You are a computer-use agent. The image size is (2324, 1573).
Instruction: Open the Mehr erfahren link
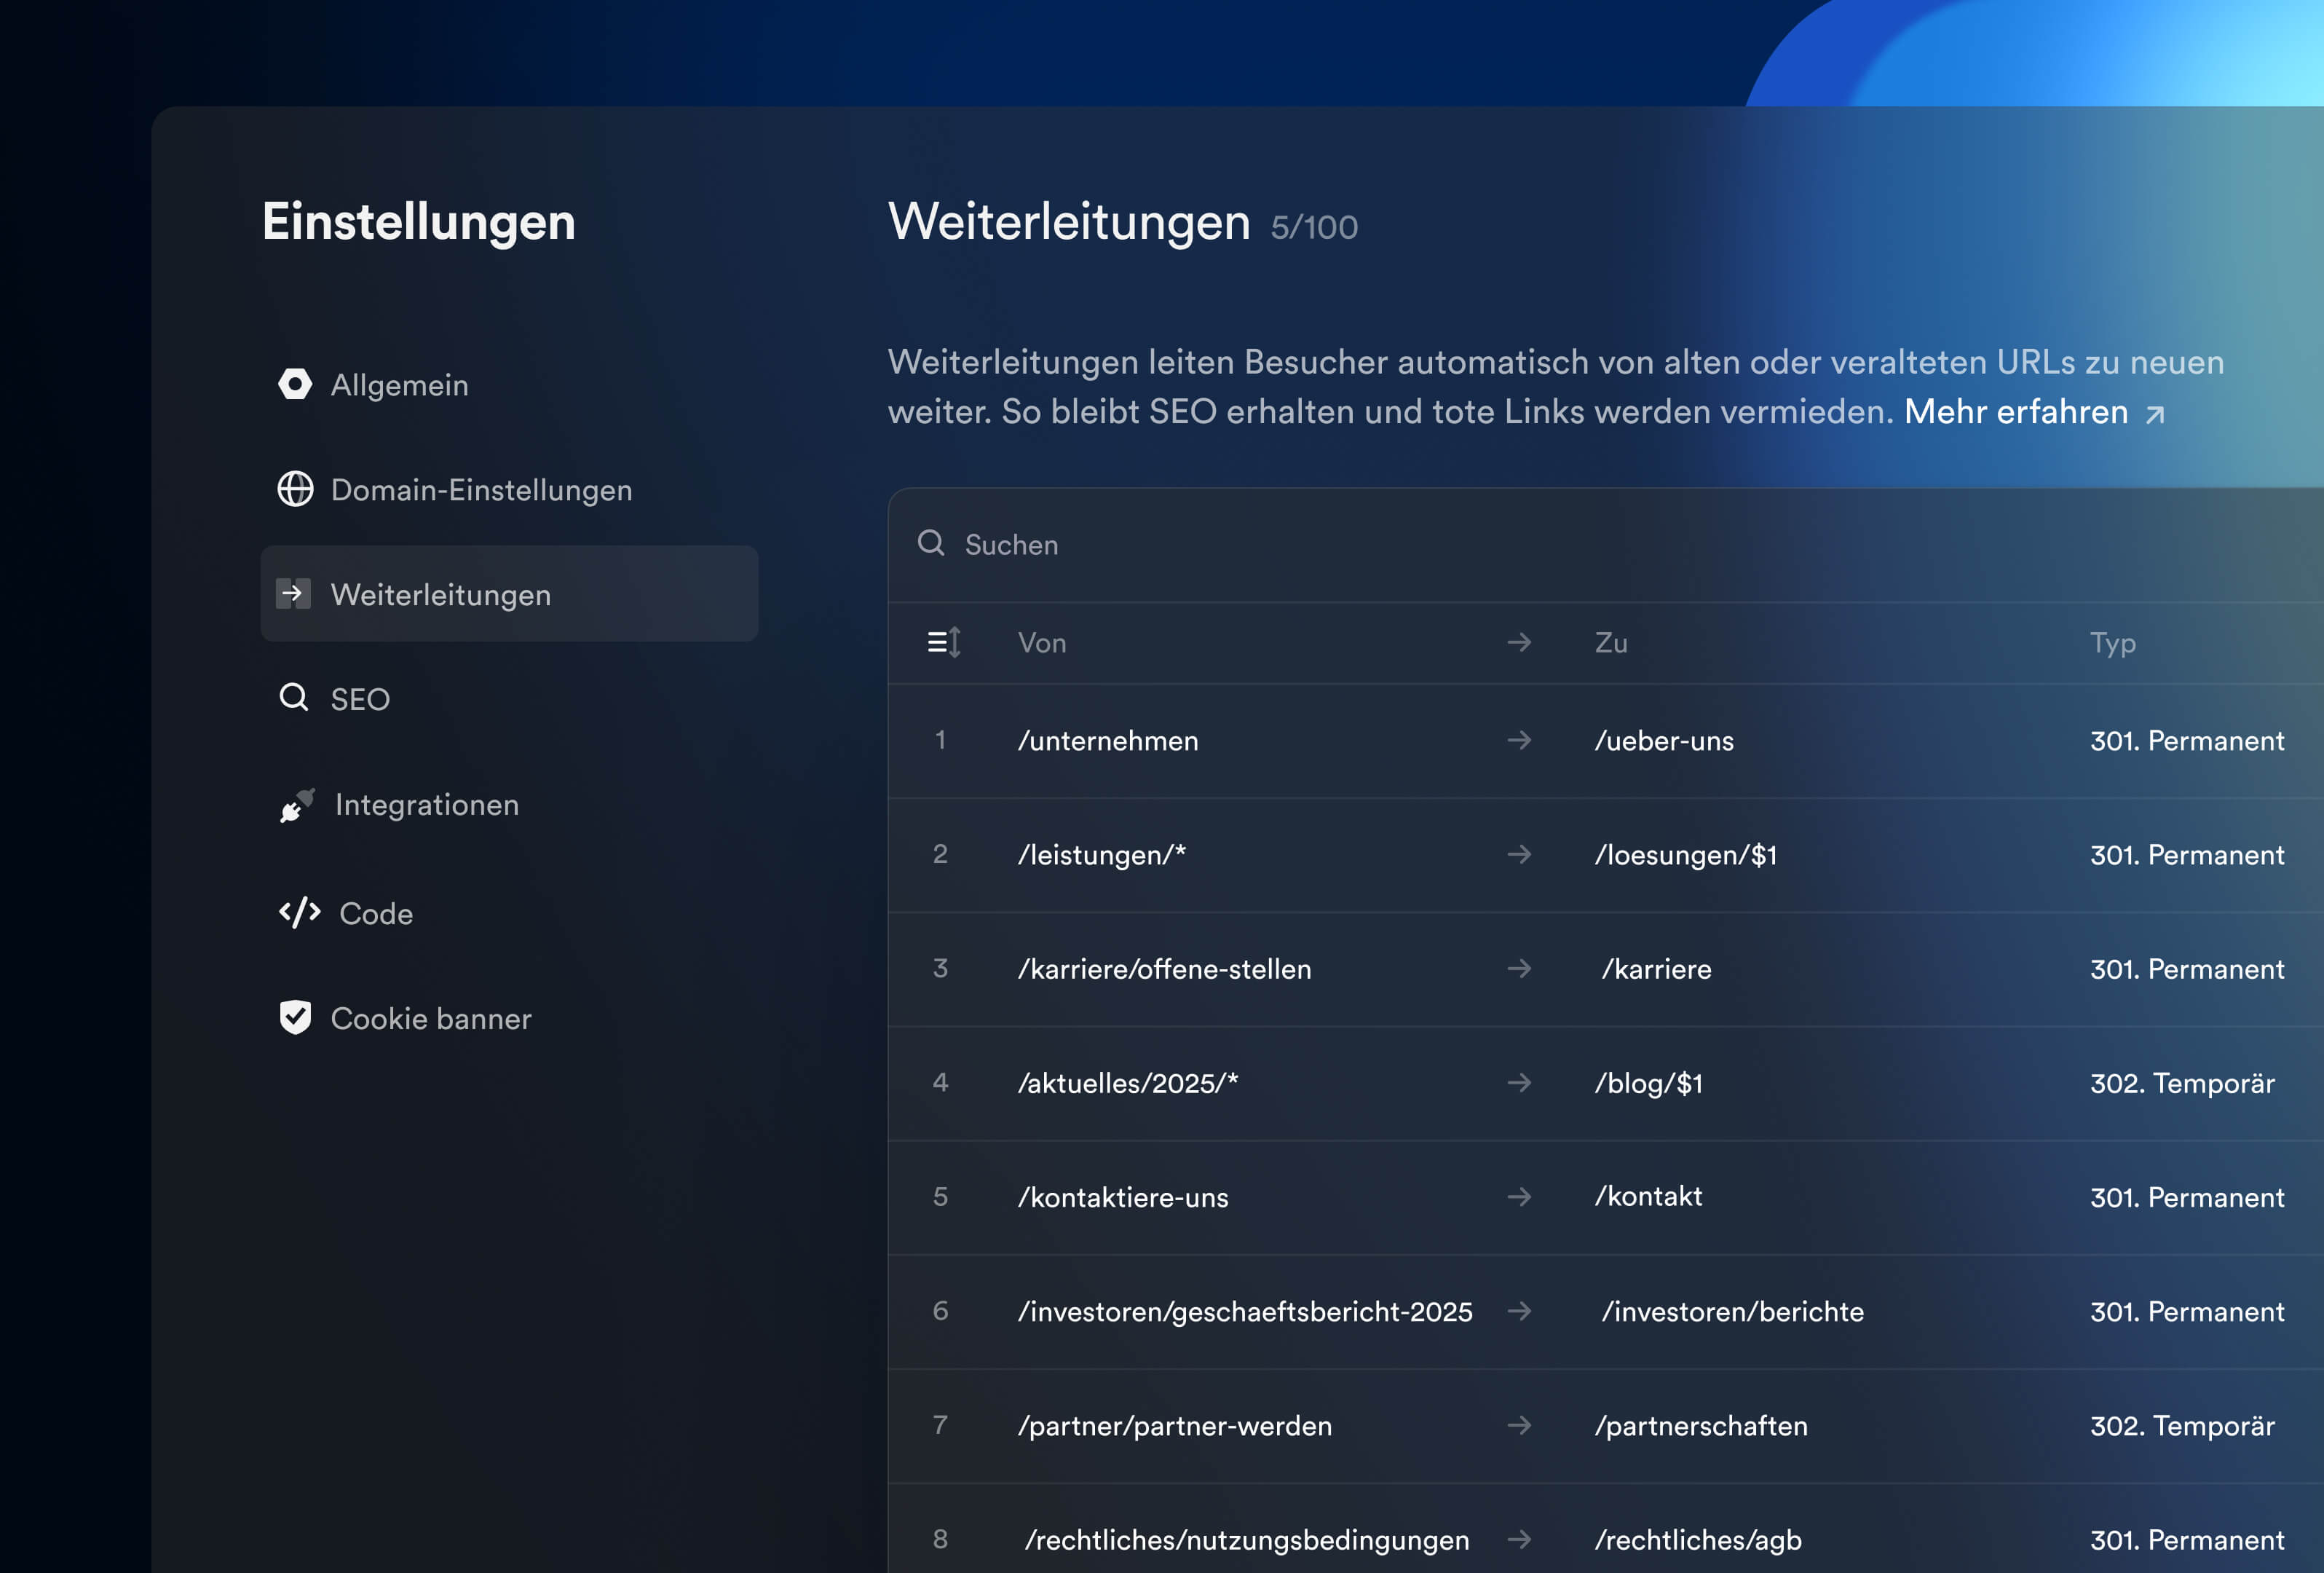[2015, 412]
